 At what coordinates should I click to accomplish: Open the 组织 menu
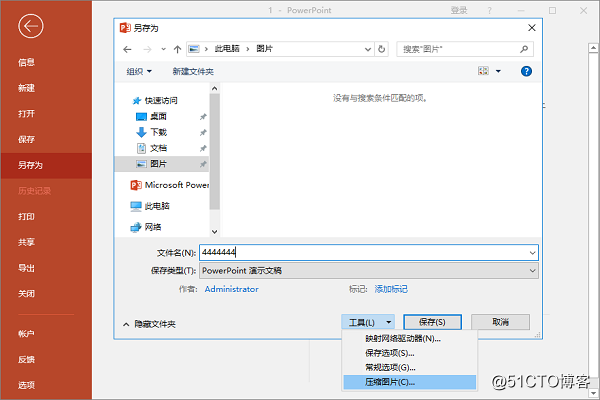(139, 72)
